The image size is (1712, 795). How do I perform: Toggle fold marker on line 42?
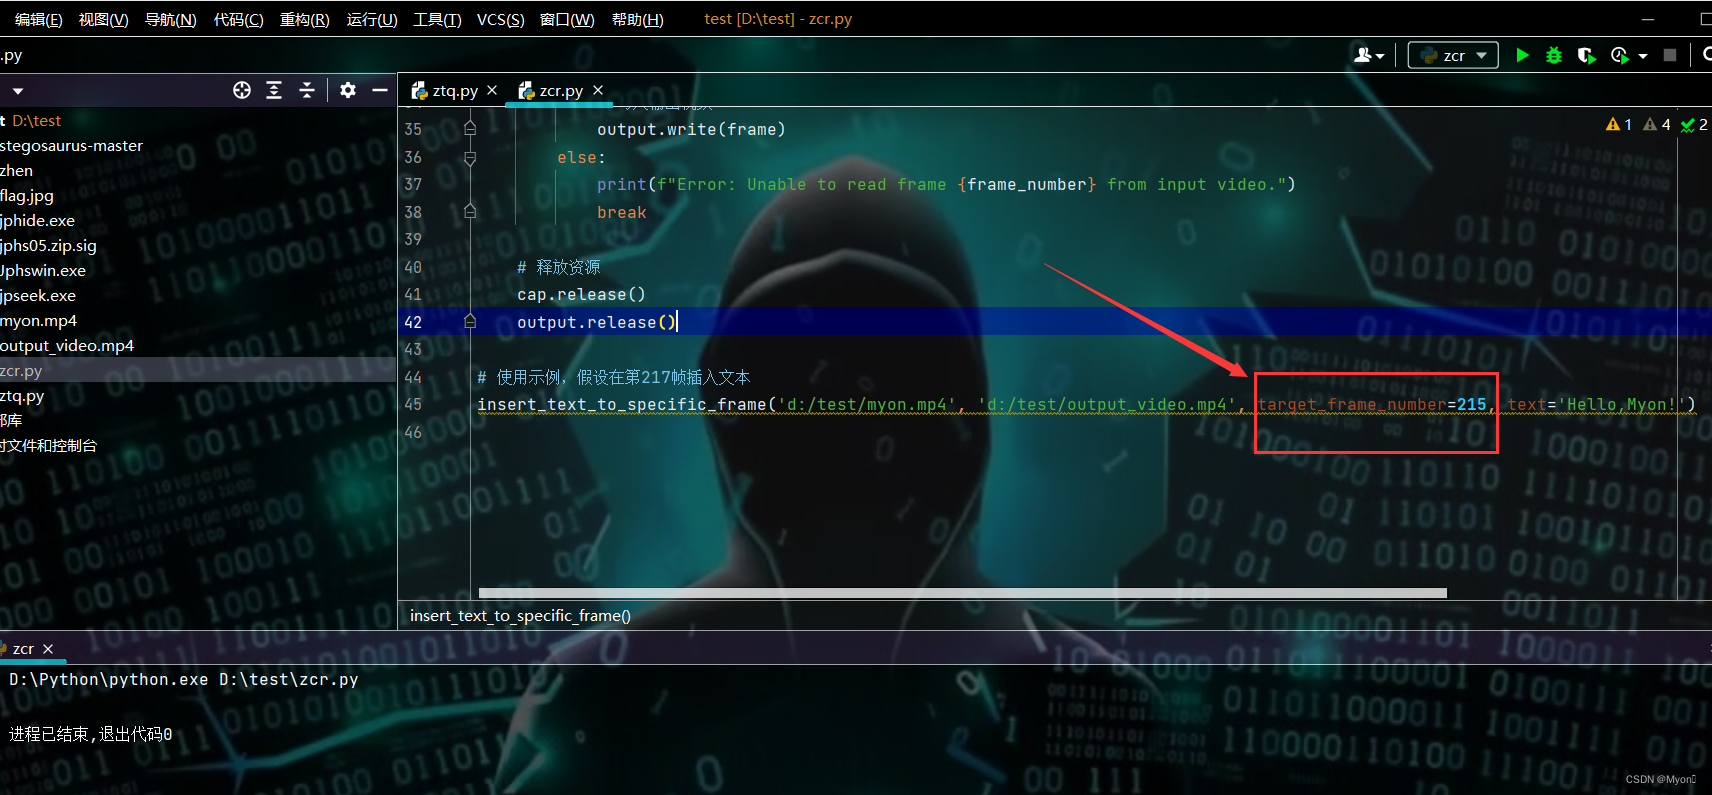tap(470, 322)
